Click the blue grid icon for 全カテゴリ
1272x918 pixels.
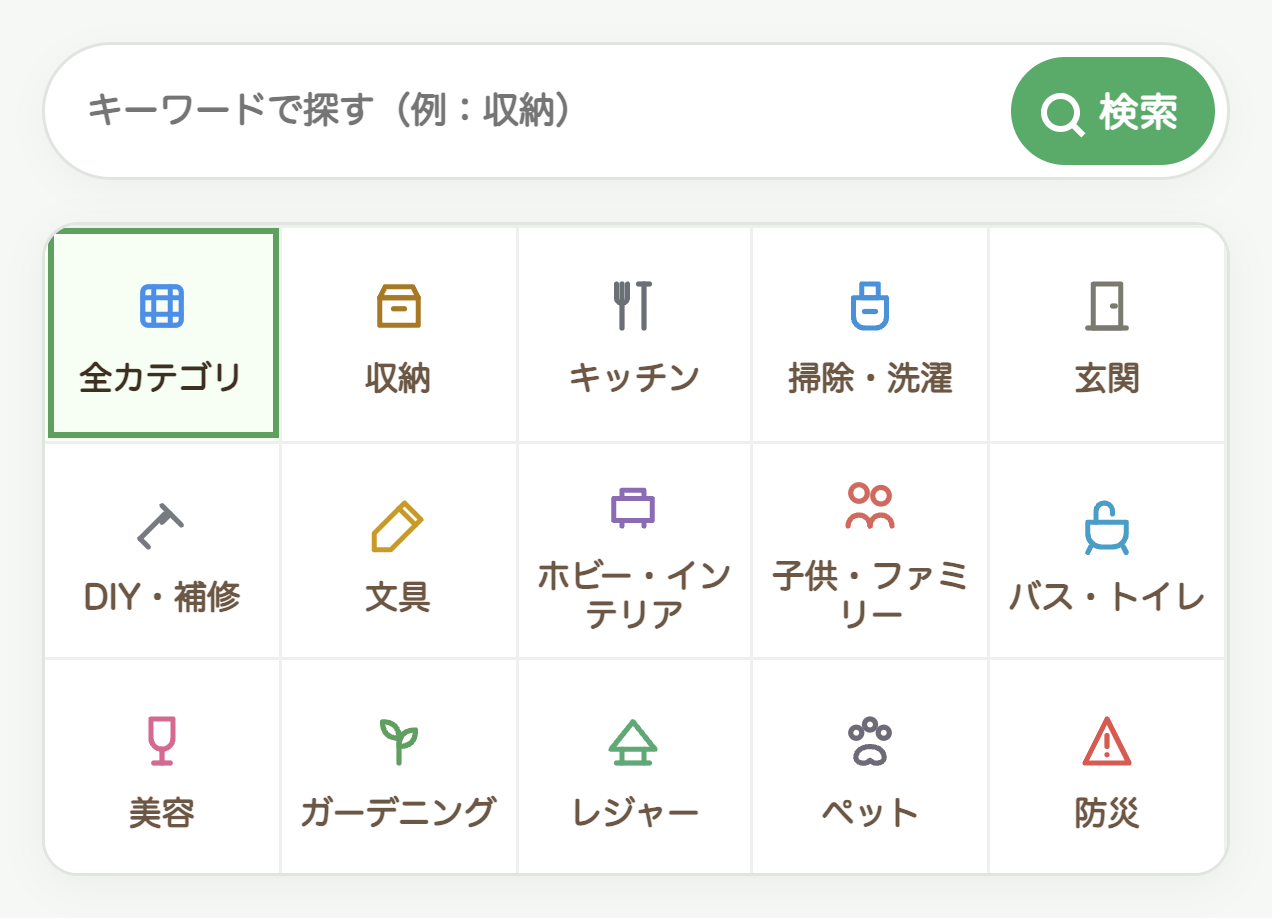(162, 306)
